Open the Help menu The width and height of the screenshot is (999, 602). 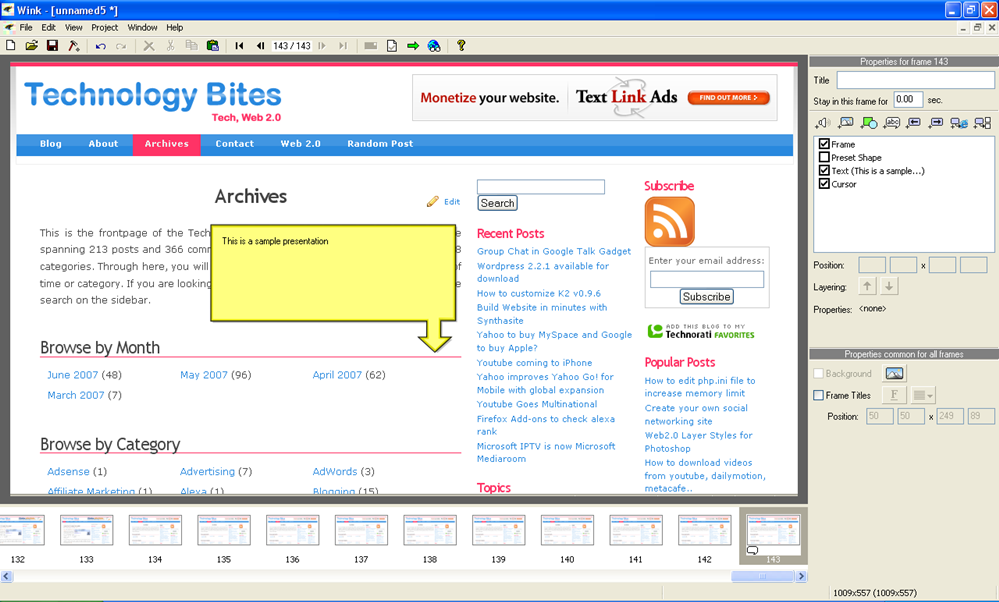pyautogui.click(x=175, y=27)
